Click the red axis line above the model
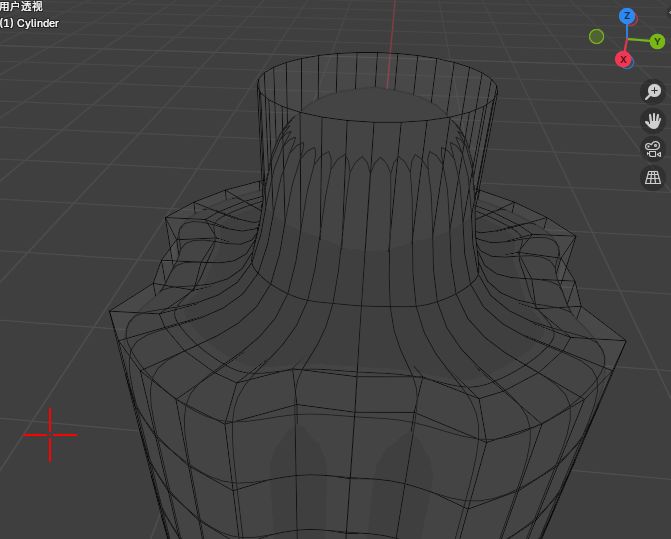The image size is (671, 539). click(x=392, y=30)
